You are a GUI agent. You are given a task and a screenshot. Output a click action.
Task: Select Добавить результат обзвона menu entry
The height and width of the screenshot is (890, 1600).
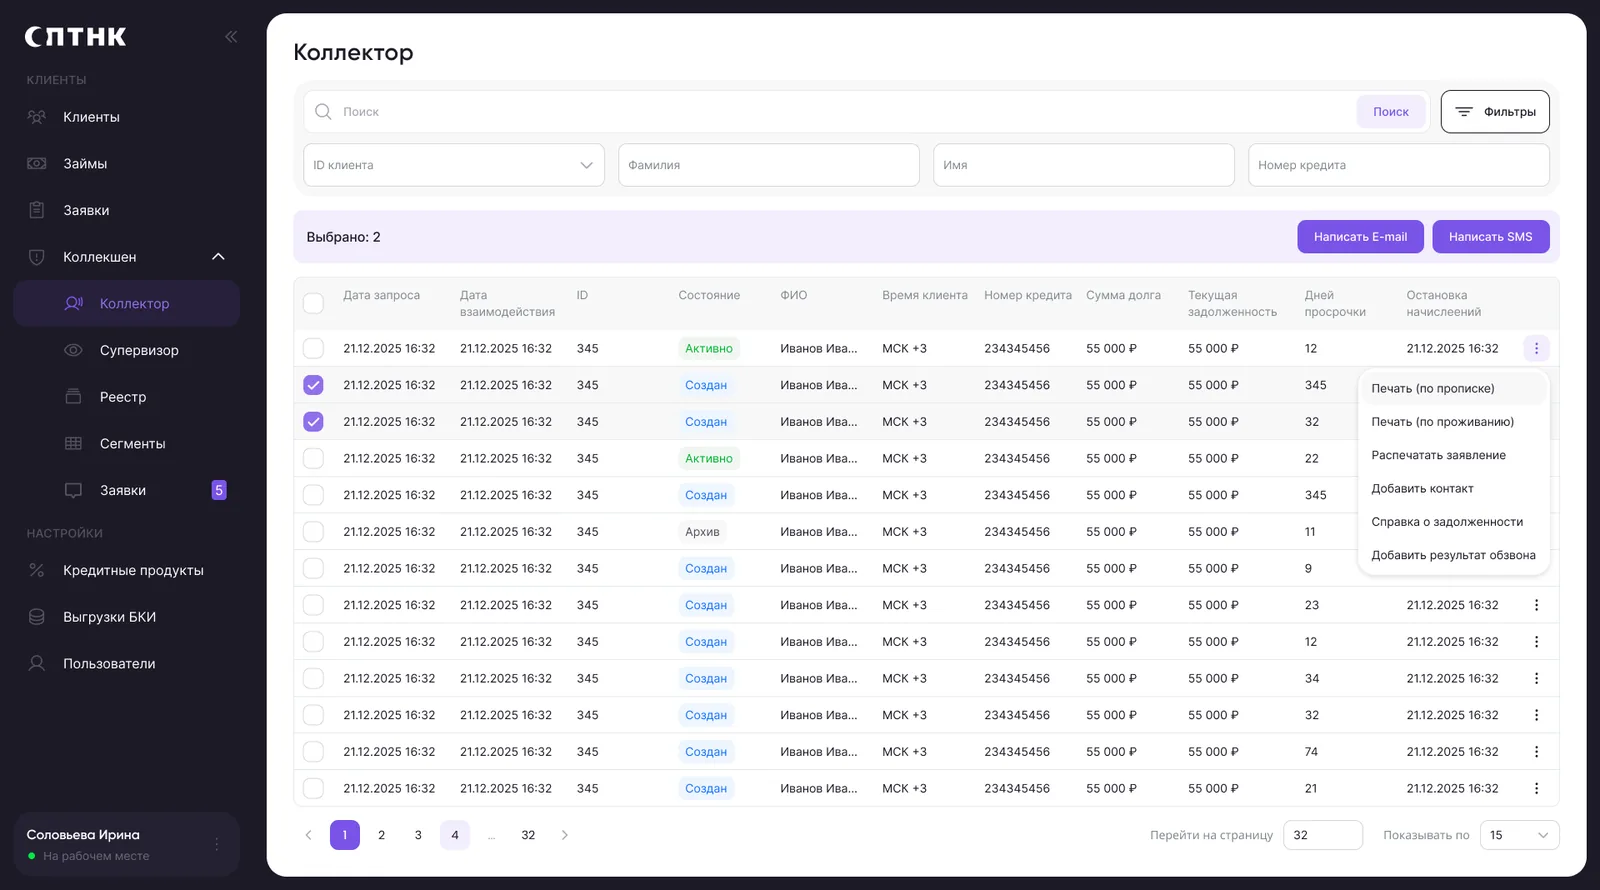click(1453, 555)
